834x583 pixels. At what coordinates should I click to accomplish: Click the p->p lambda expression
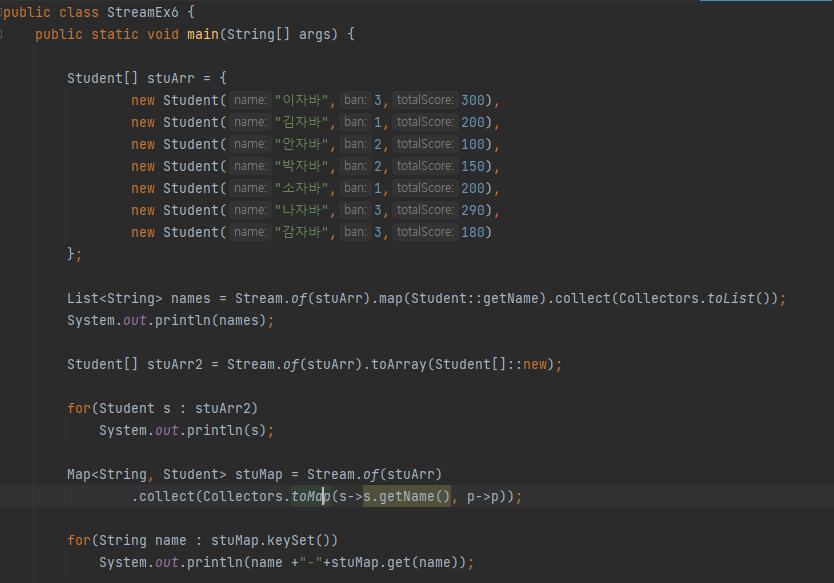point(483,496)
